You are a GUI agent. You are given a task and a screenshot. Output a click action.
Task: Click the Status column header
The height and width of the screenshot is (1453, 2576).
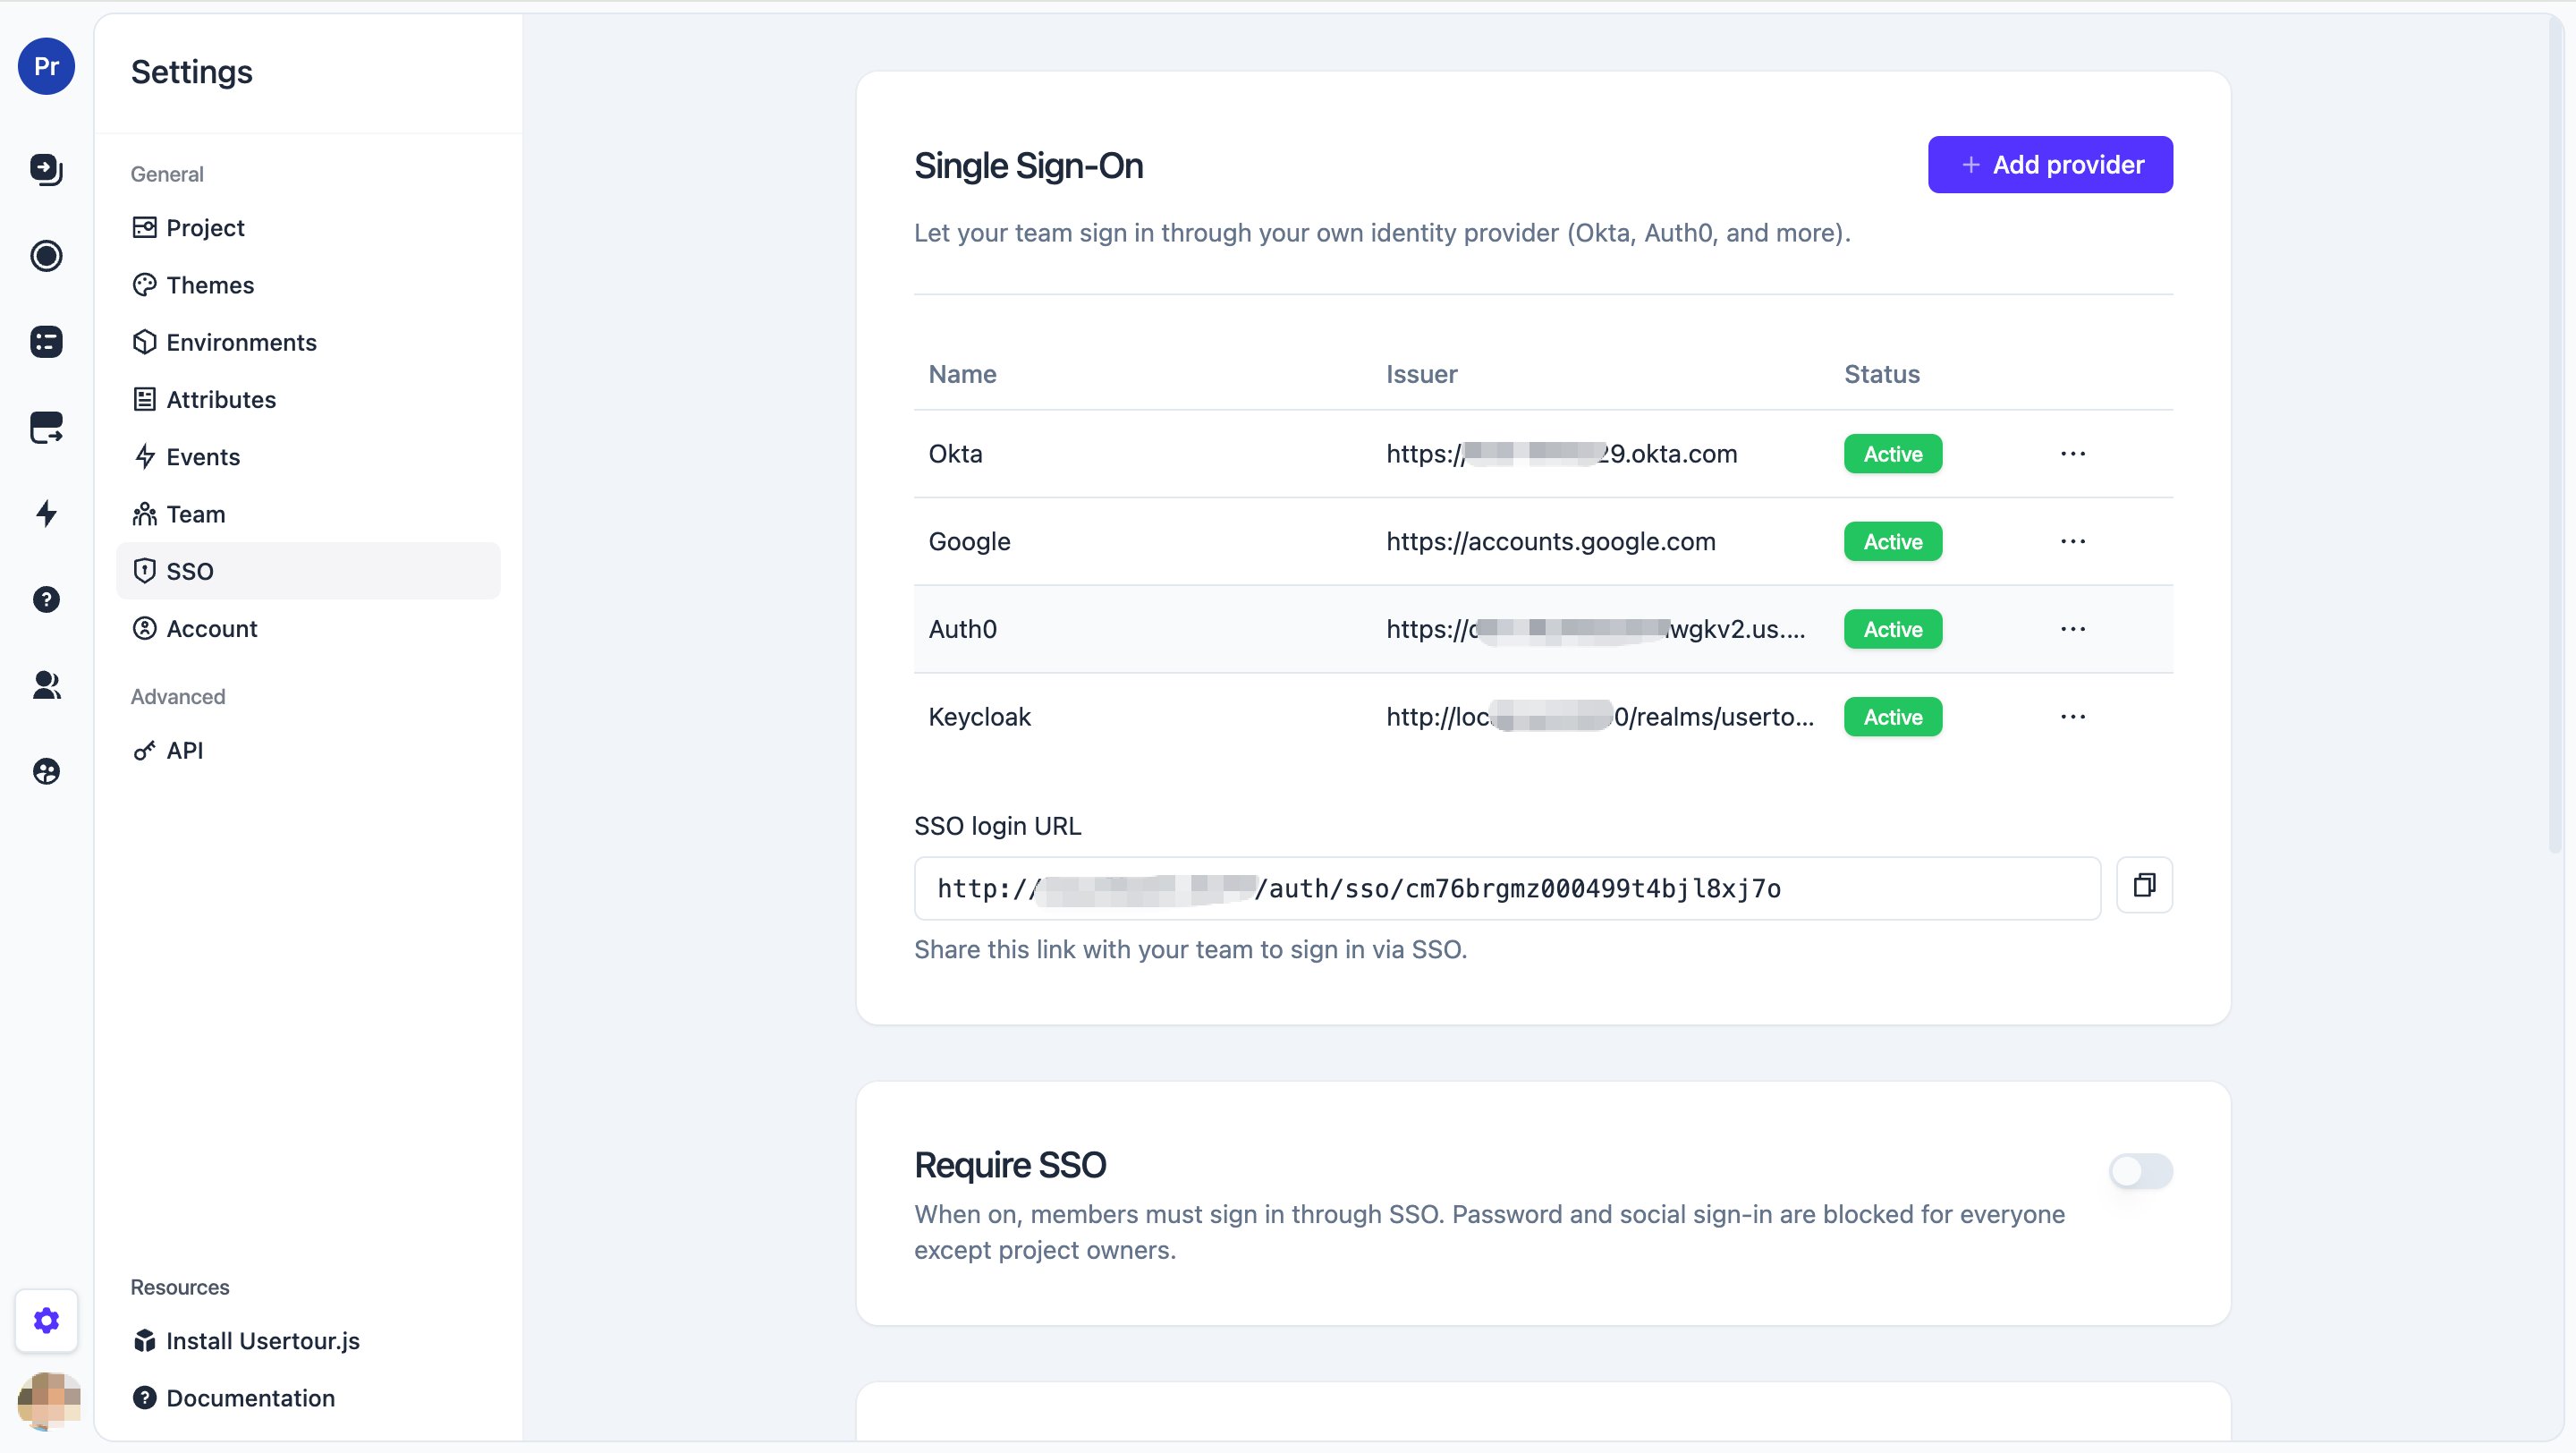tap(1881, 374)
